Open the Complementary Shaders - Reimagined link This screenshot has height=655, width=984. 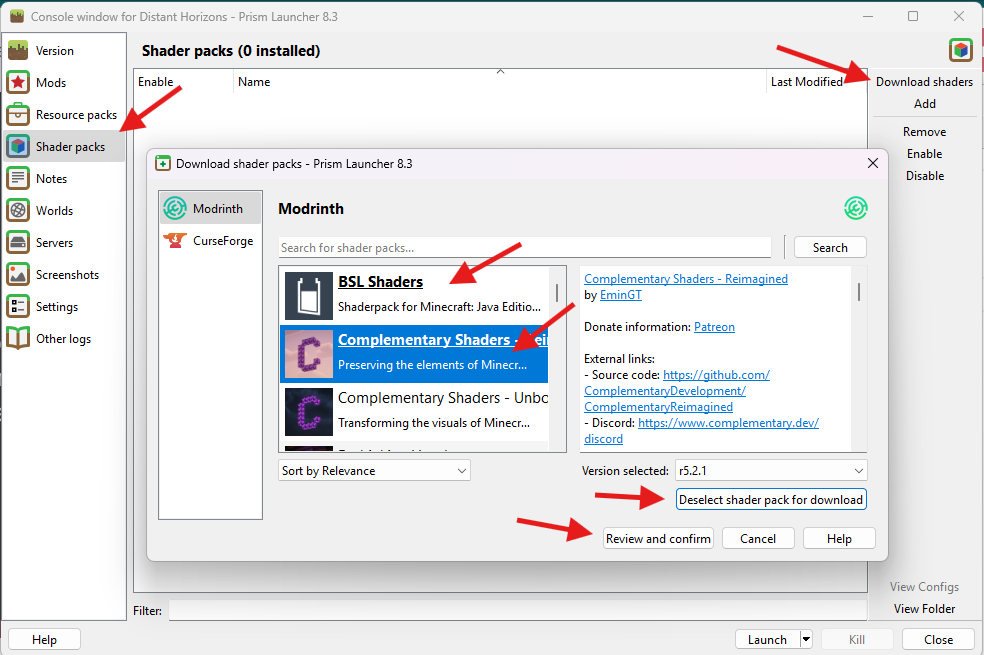pyautogui.click(x=685, y=279)
